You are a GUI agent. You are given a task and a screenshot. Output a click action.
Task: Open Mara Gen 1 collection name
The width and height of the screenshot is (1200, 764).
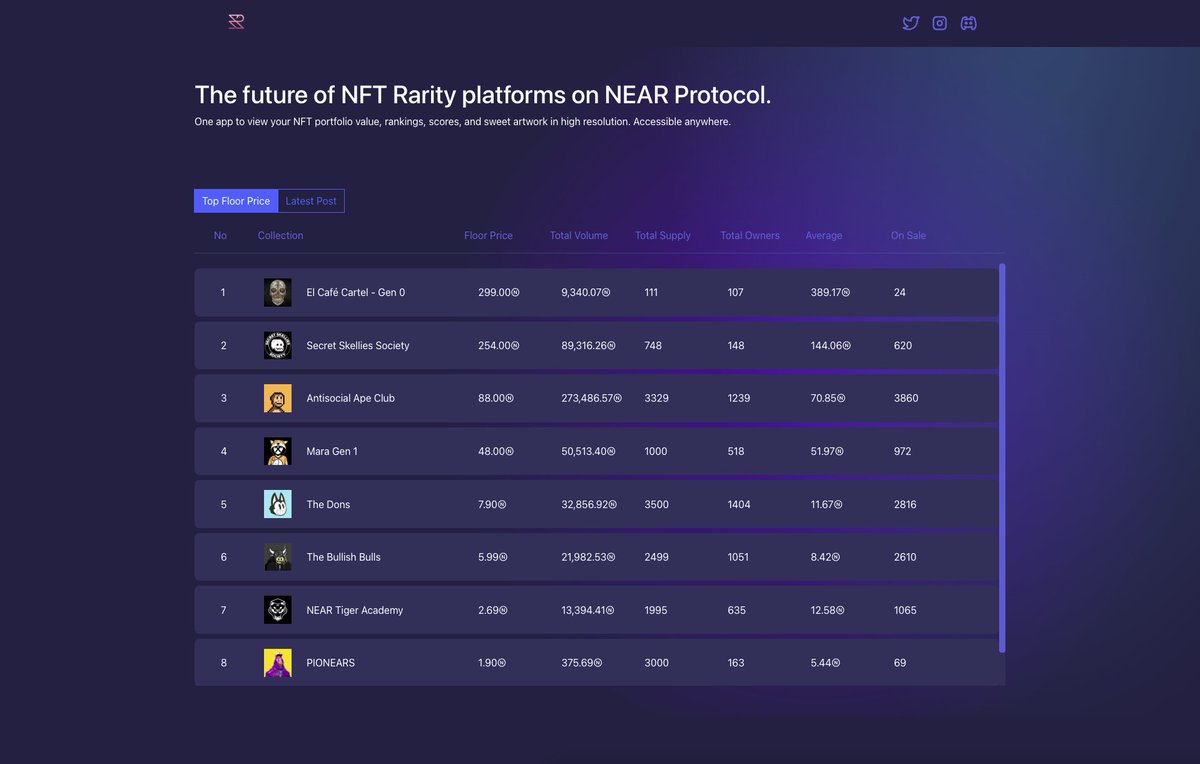pos(332,451)
